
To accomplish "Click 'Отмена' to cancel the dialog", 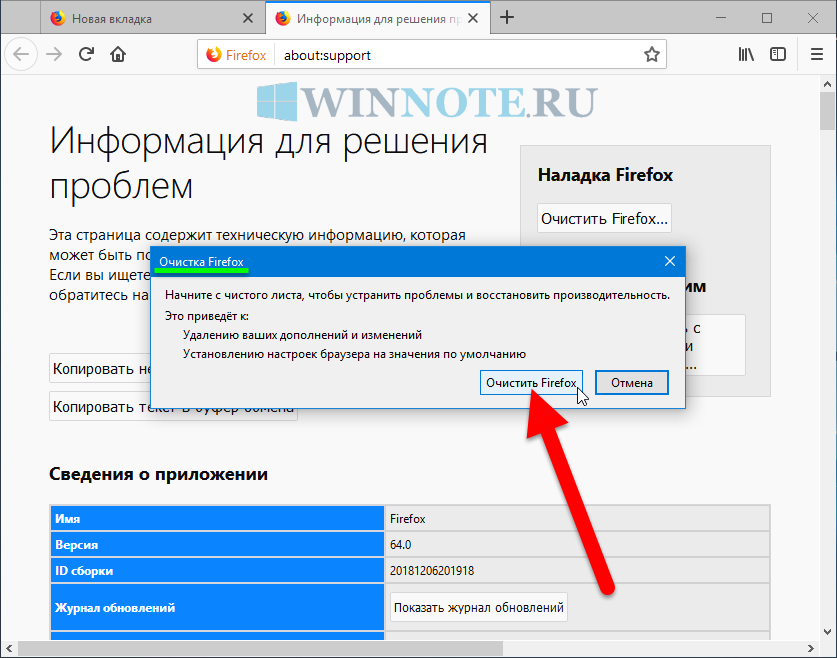I will (632, 383).
